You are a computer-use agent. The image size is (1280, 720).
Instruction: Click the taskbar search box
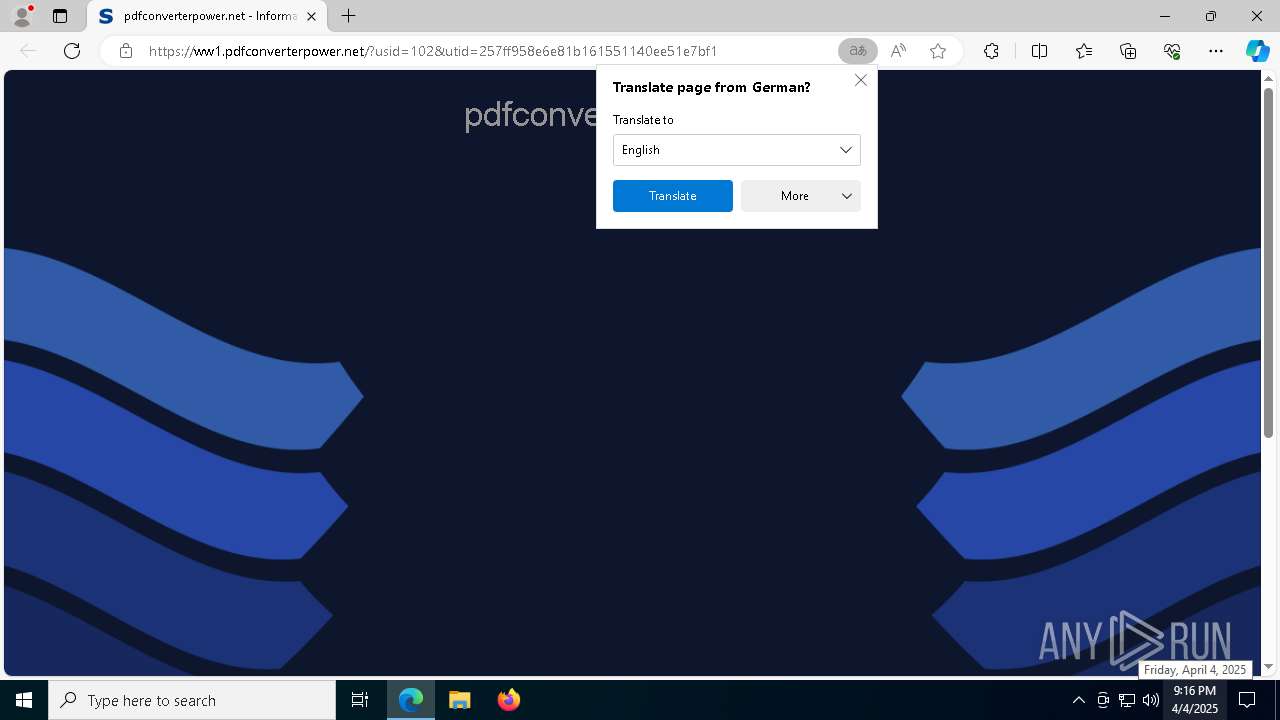(192, 700)
